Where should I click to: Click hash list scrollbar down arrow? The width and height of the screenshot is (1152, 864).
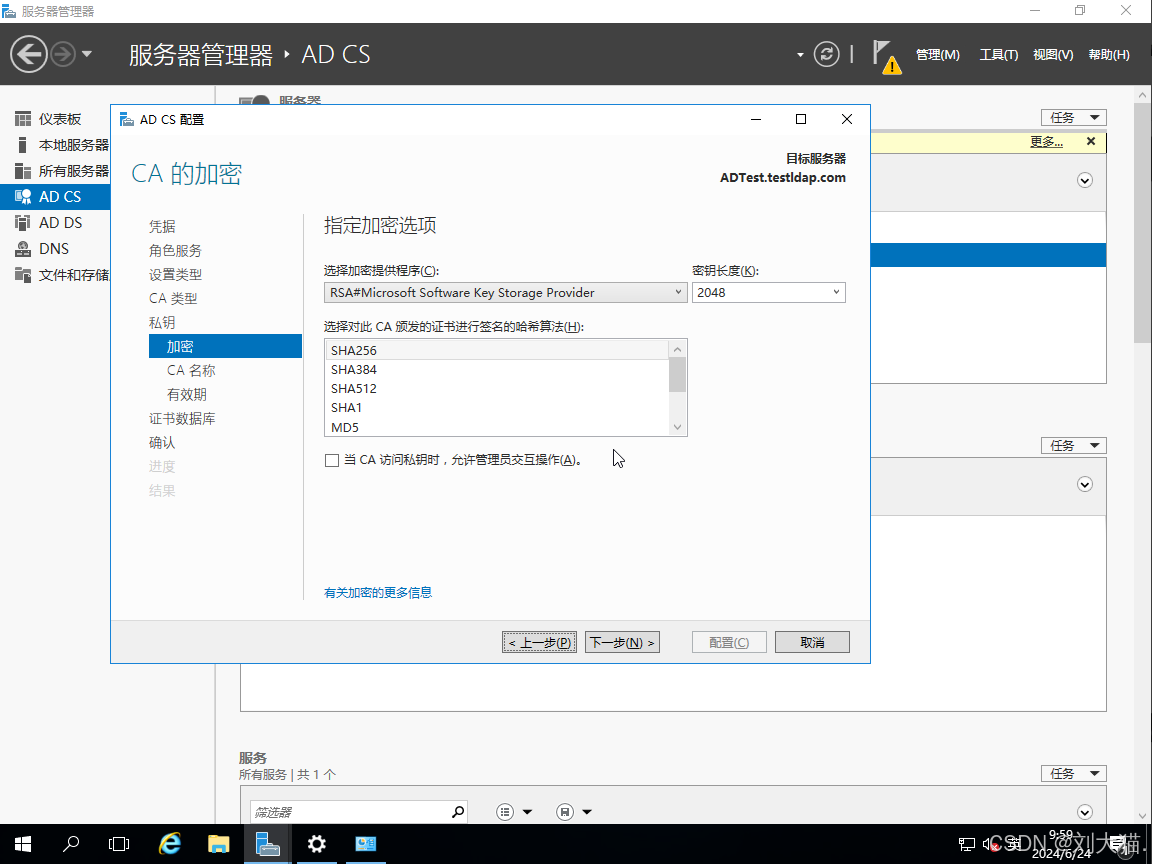[677, 427]
